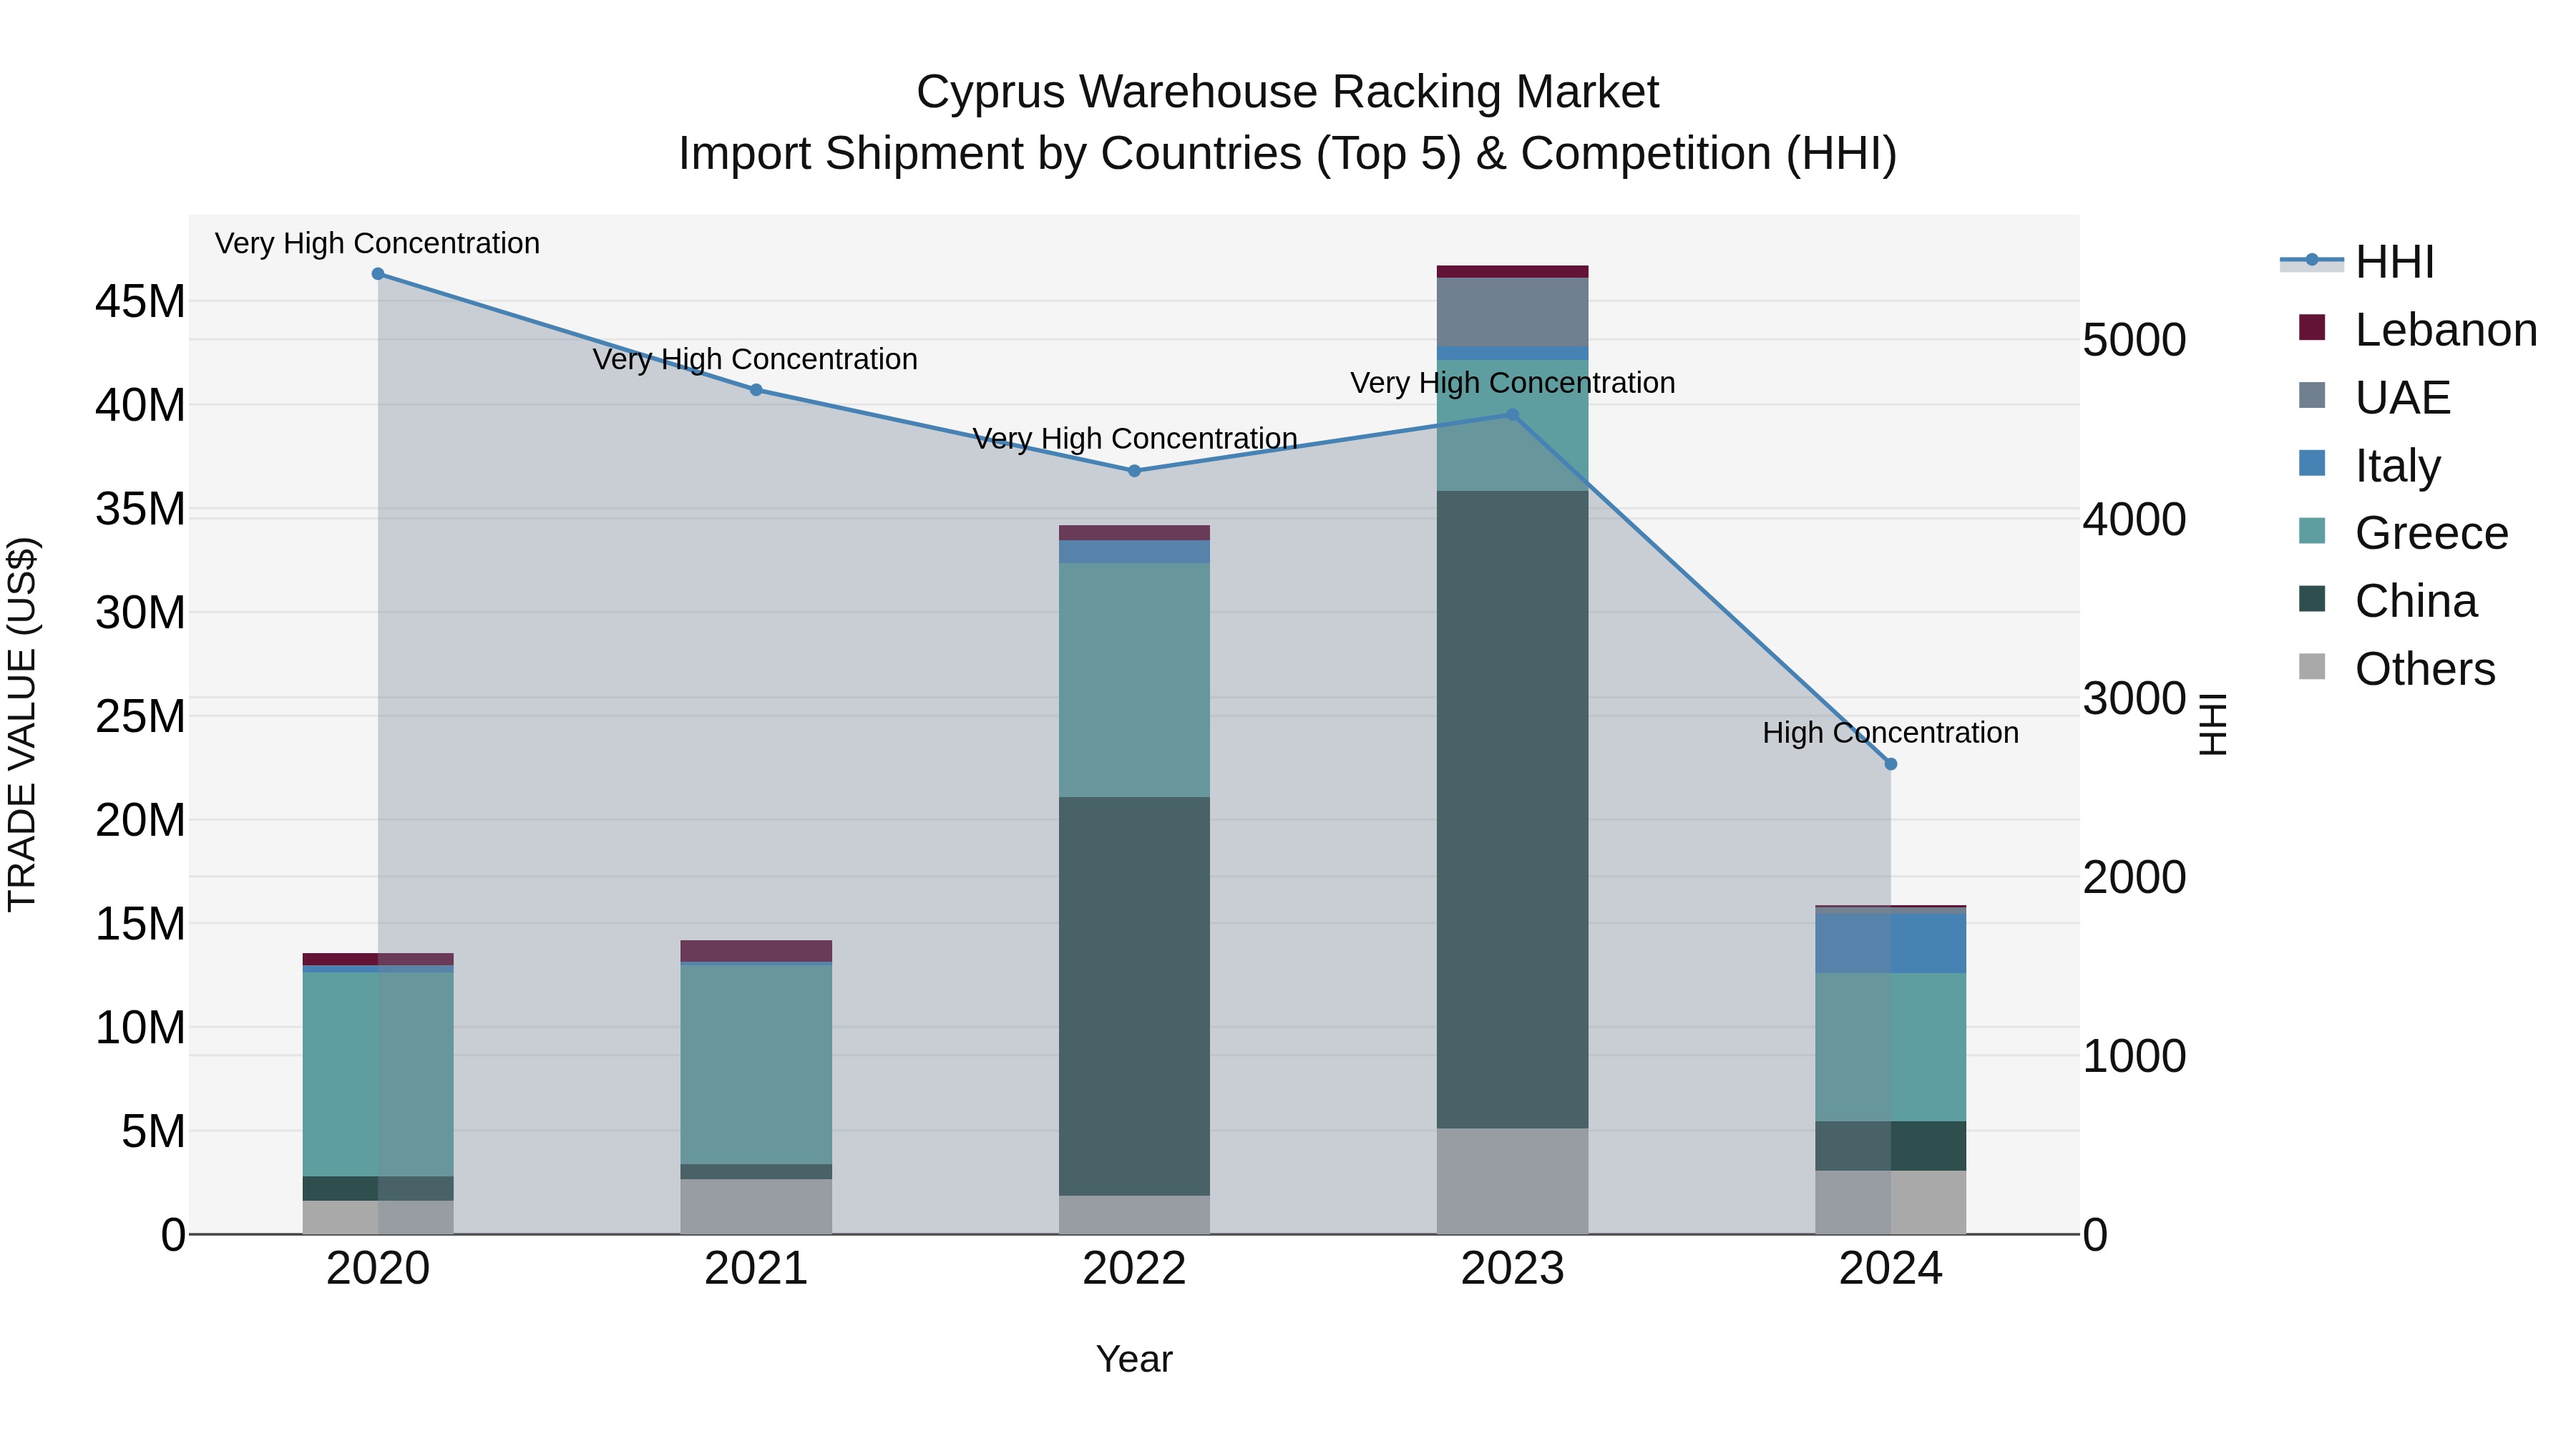
Task: Click the Greece legend swatch
Action: click(x=2312, y=531)
